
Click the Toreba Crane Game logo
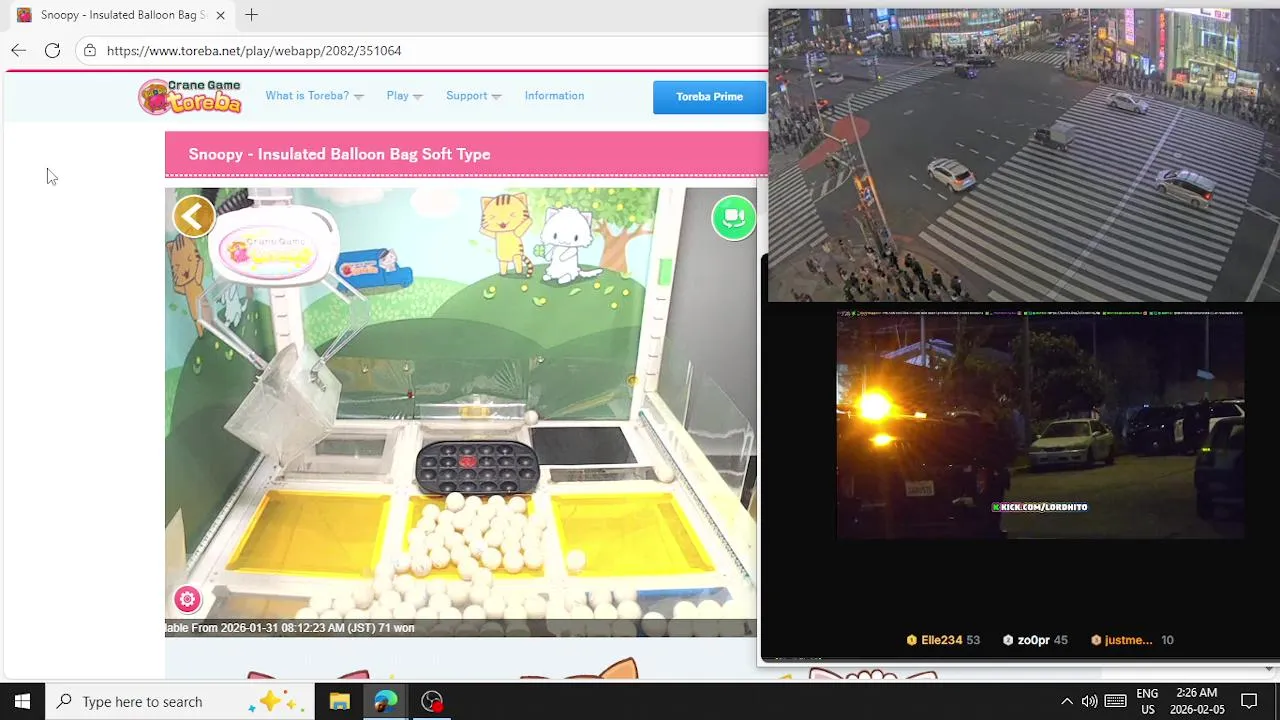pyautogui.click(x=191, y=96)
